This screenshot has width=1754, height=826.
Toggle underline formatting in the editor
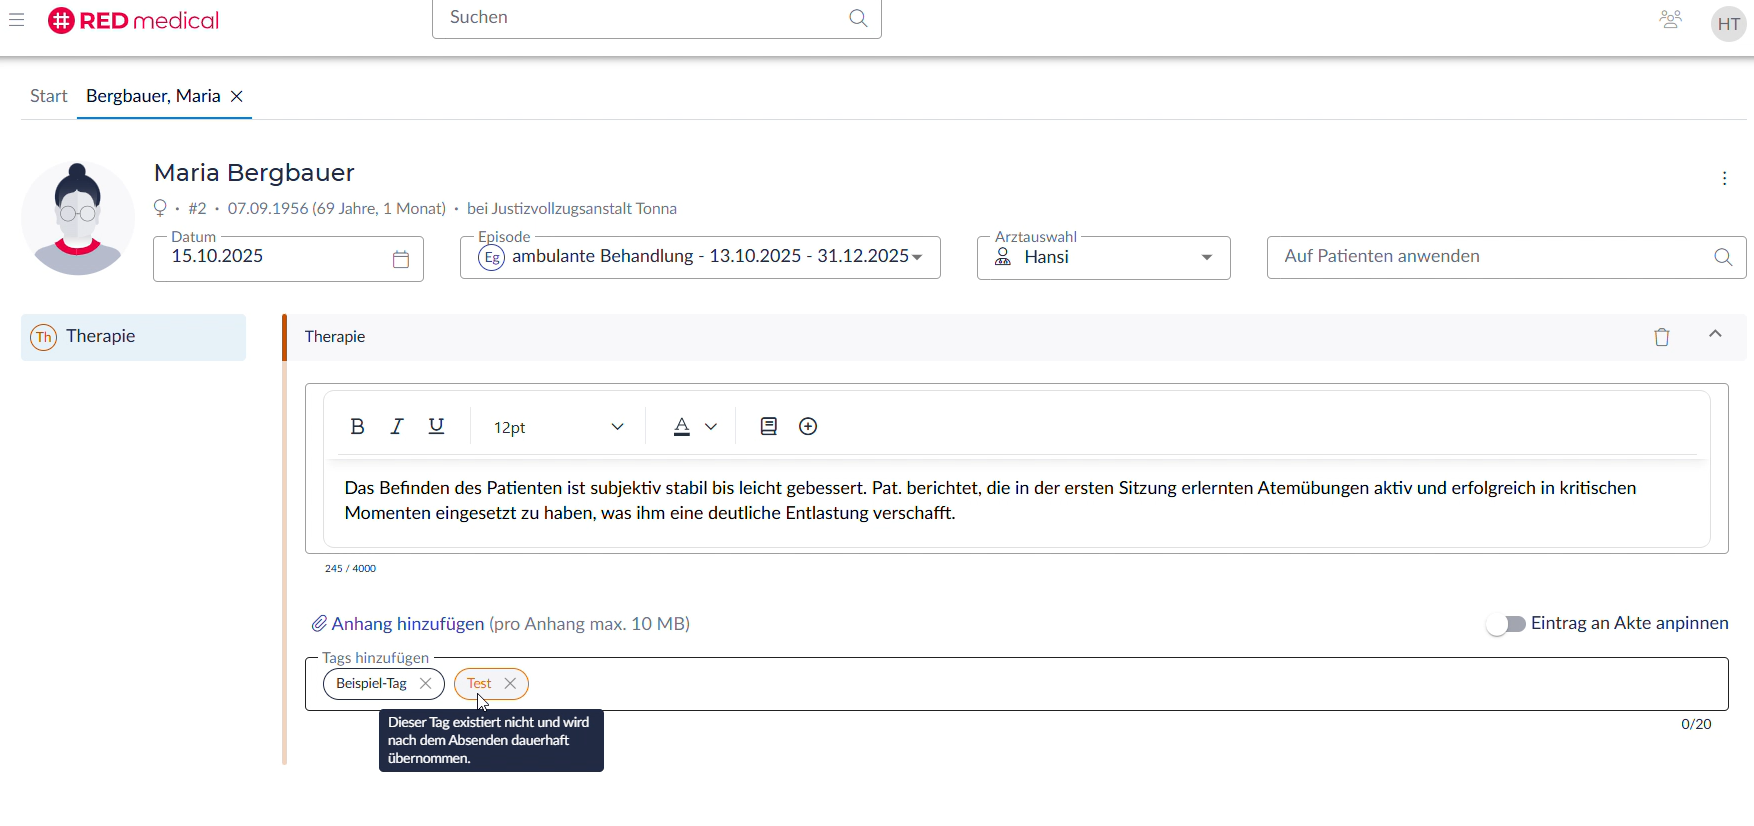click(x=436, y=427)
